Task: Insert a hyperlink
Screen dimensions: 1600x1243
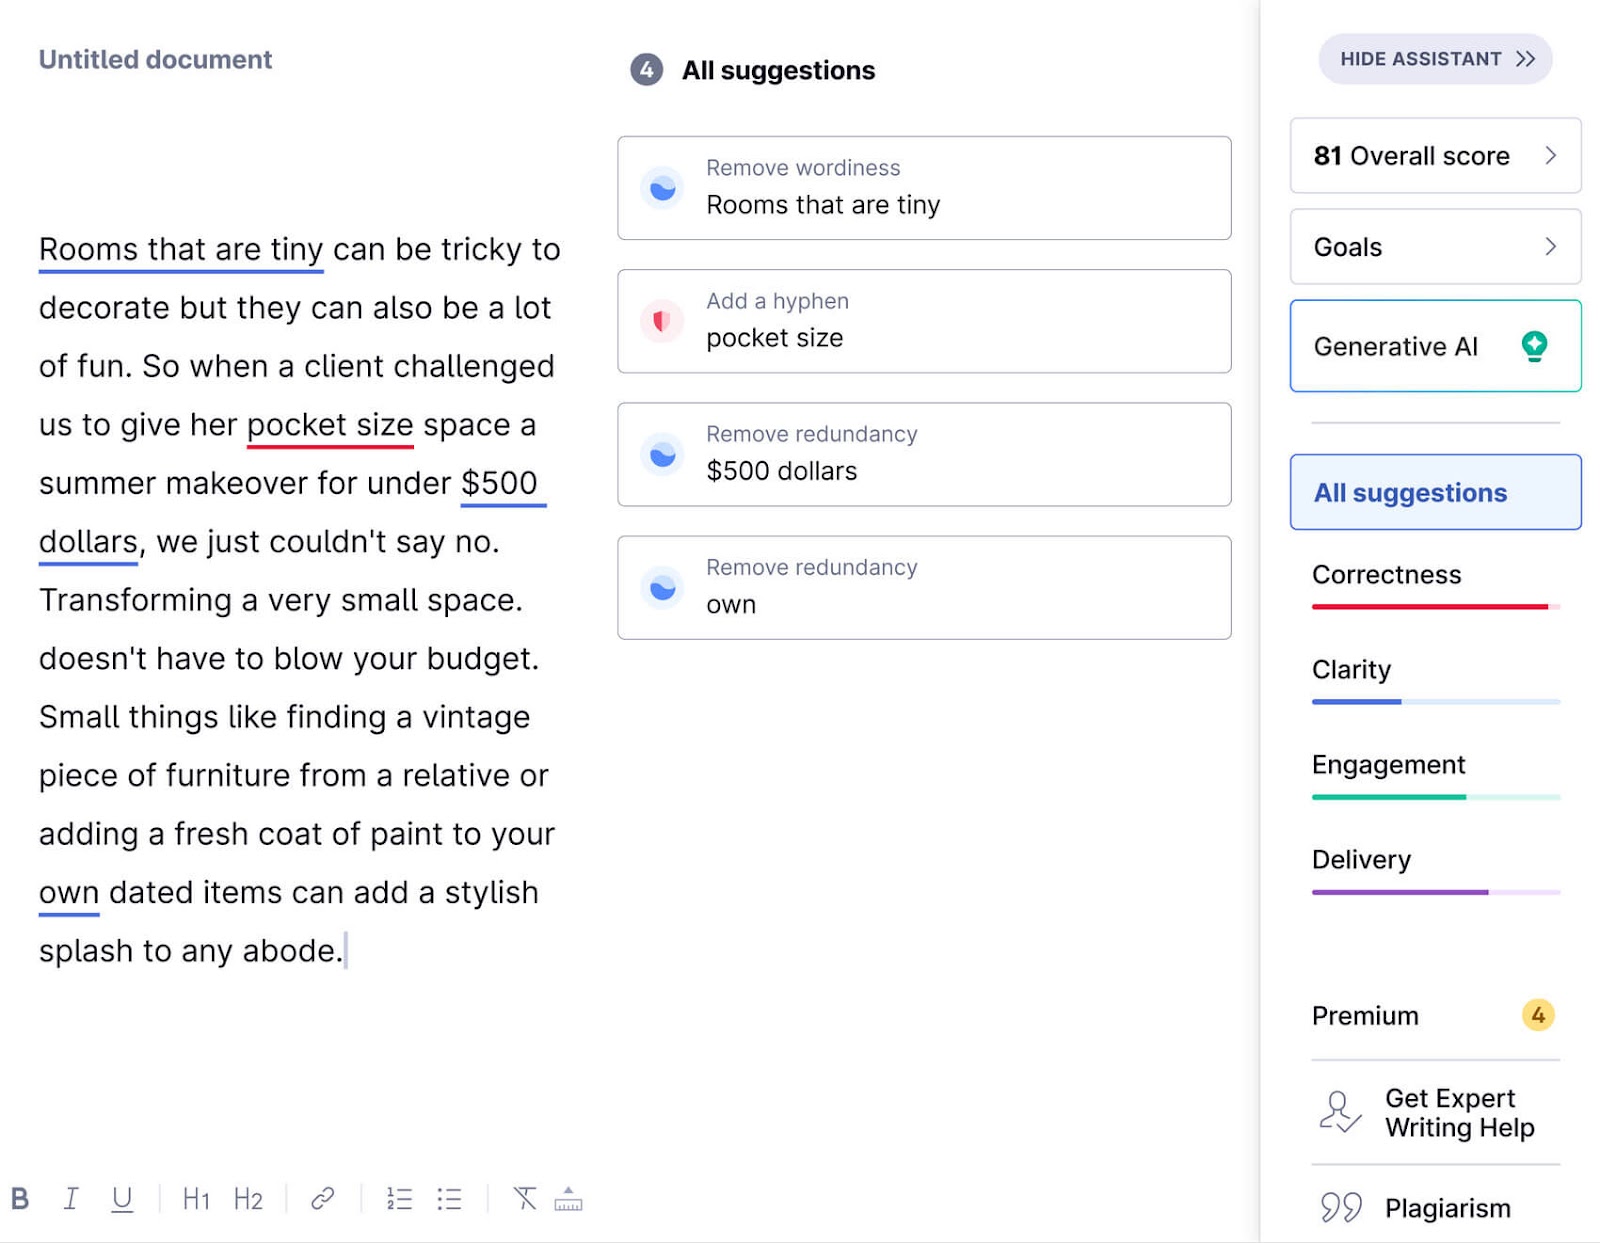Action: click(x=323, y=1198)
